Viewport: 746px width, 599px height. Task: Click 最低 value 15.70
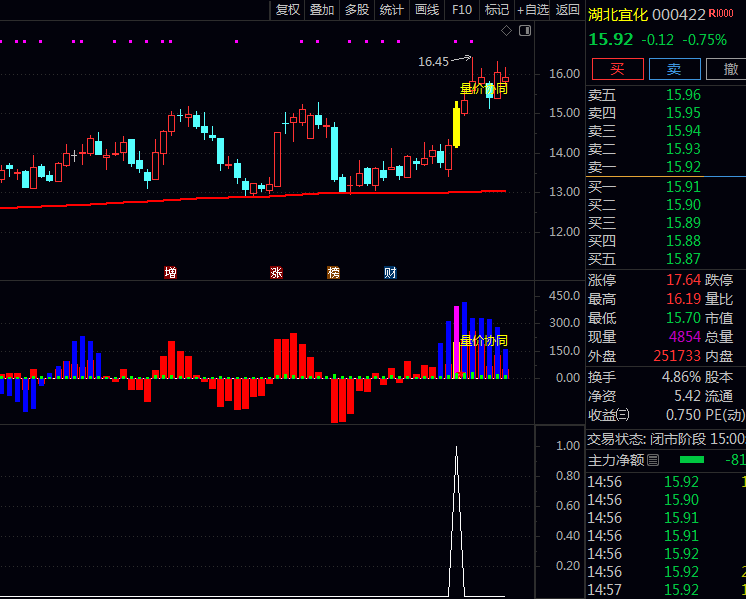[683, 318]
